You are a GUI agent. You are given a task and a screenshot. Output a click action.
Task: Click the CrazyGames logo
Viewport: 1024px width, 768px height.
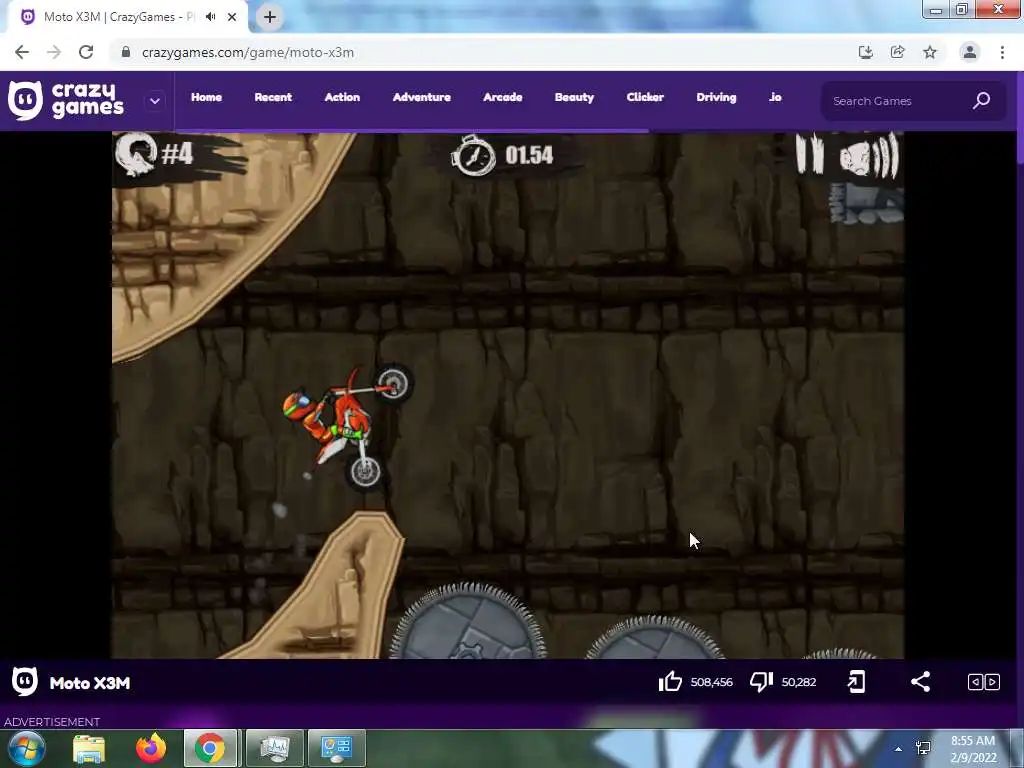tap(65, 101)
